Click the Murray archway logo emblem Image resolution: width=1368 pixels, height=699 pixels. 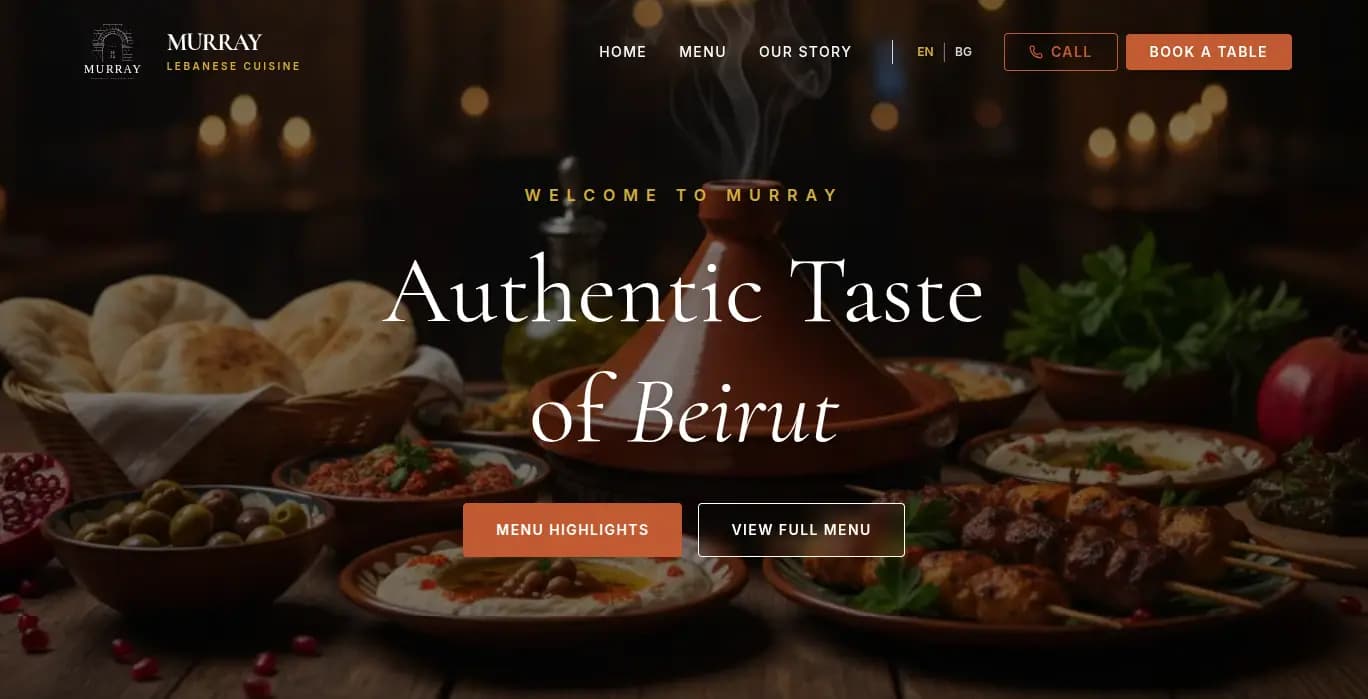(112, 51)
